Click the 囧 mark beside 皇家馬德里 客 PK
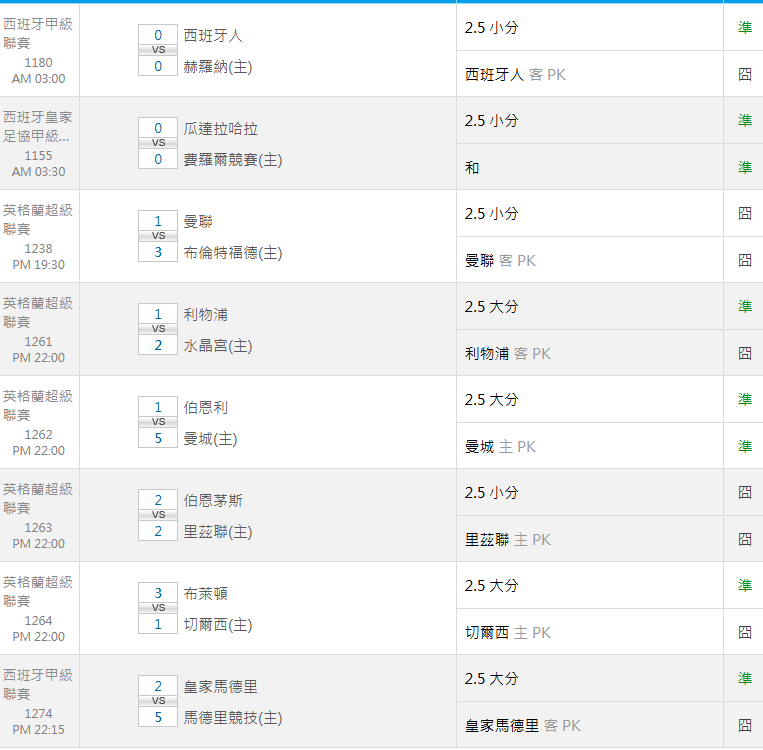 tap(744, 725)
